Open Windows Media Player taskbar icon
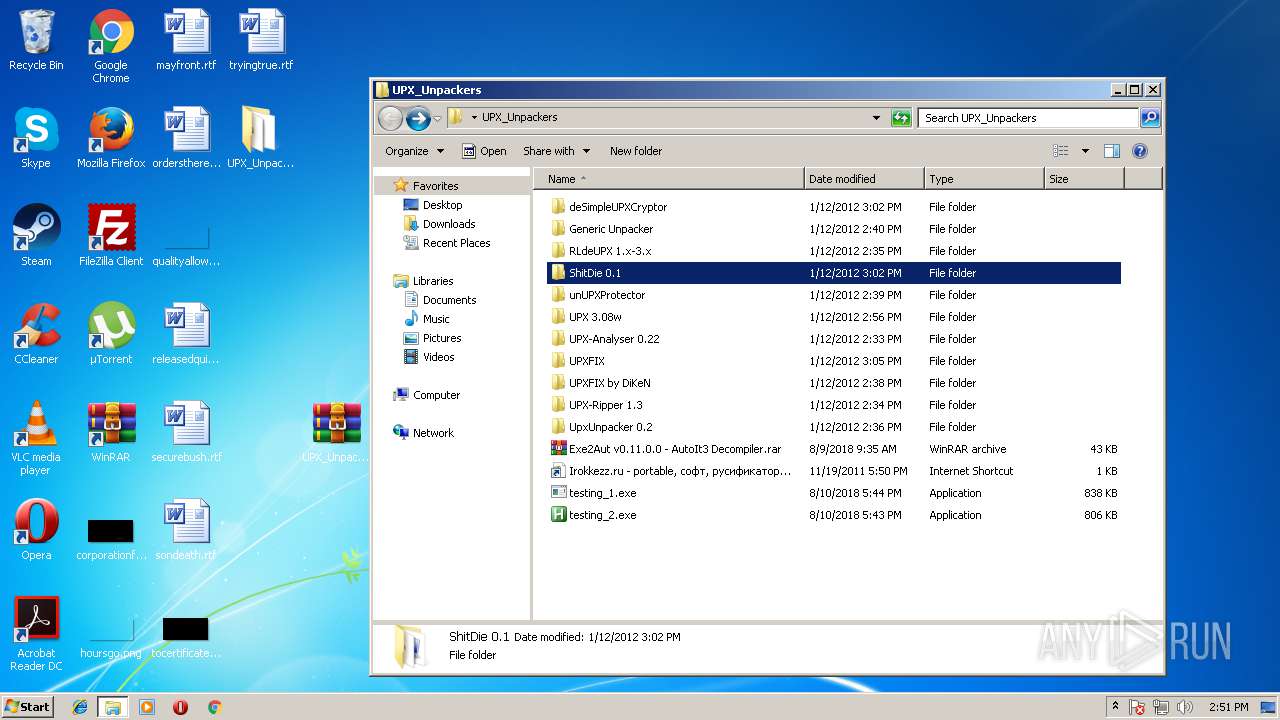Screen dimensions: 1280x720 tap(147, 707)
